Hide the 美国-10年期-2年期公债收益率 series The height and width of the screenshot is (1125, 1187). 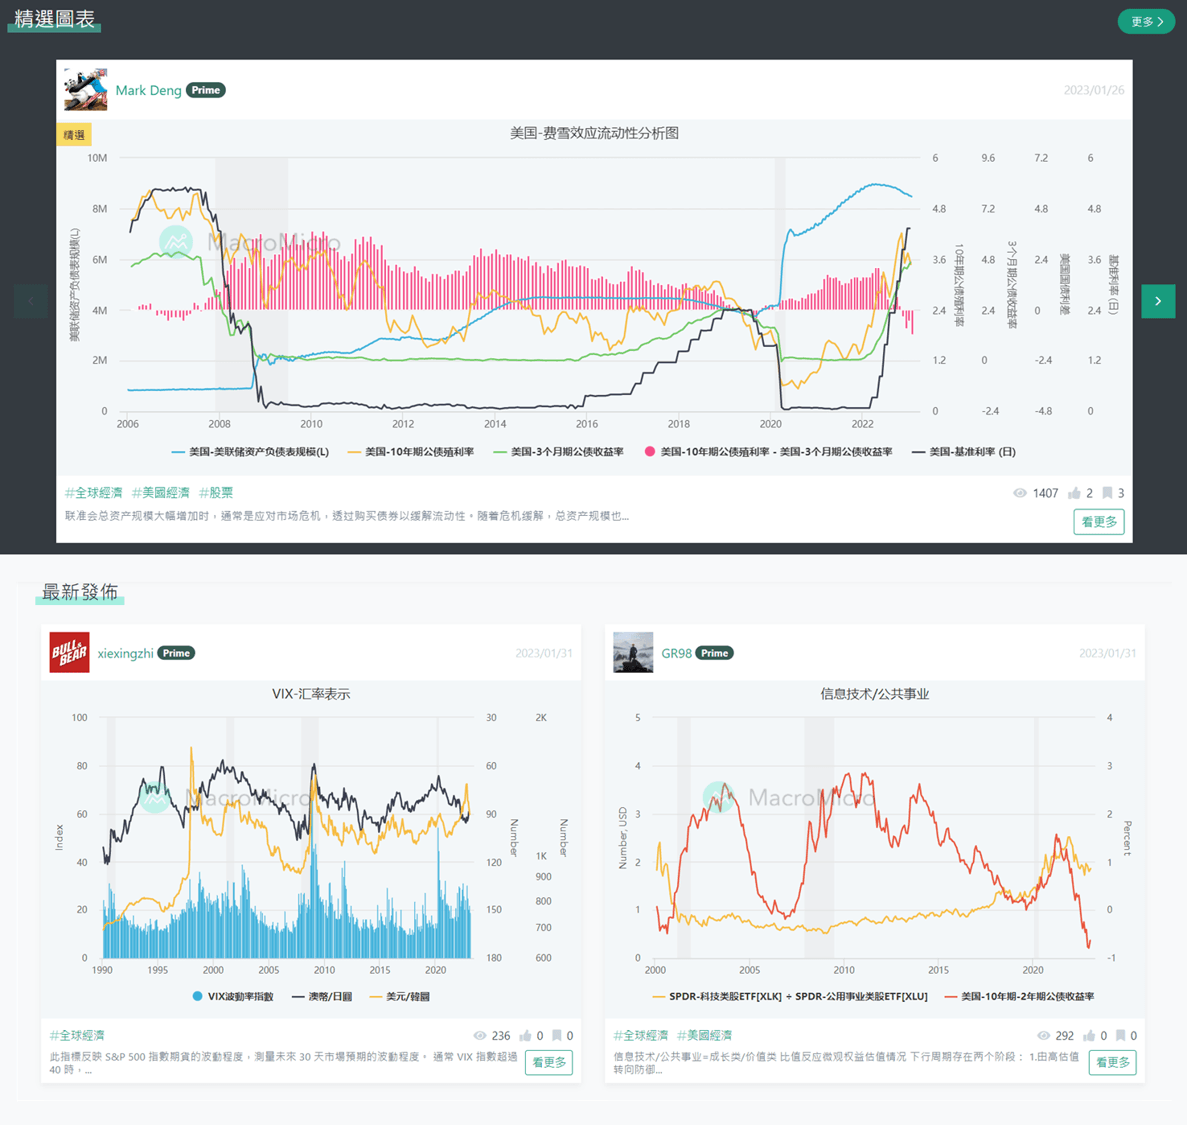[x=1019, y=997]
